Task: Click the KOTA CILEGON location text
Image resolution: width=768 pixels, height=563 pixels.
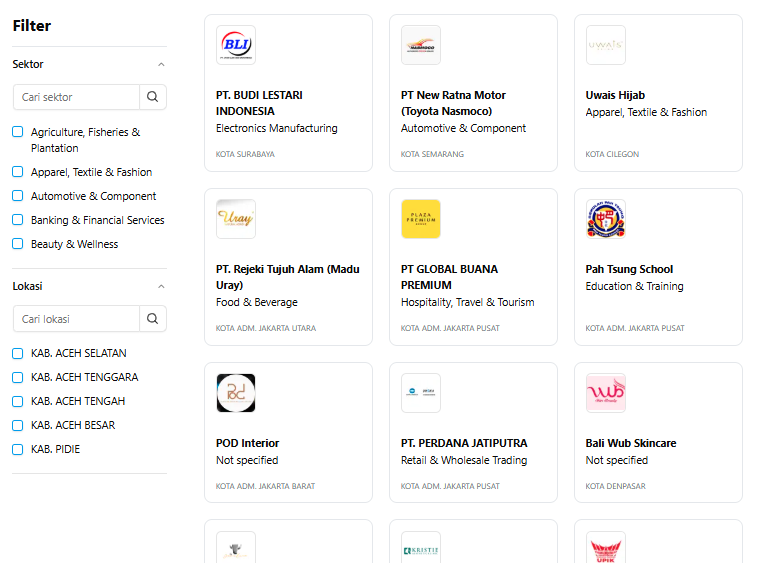Action: [612, 154]
